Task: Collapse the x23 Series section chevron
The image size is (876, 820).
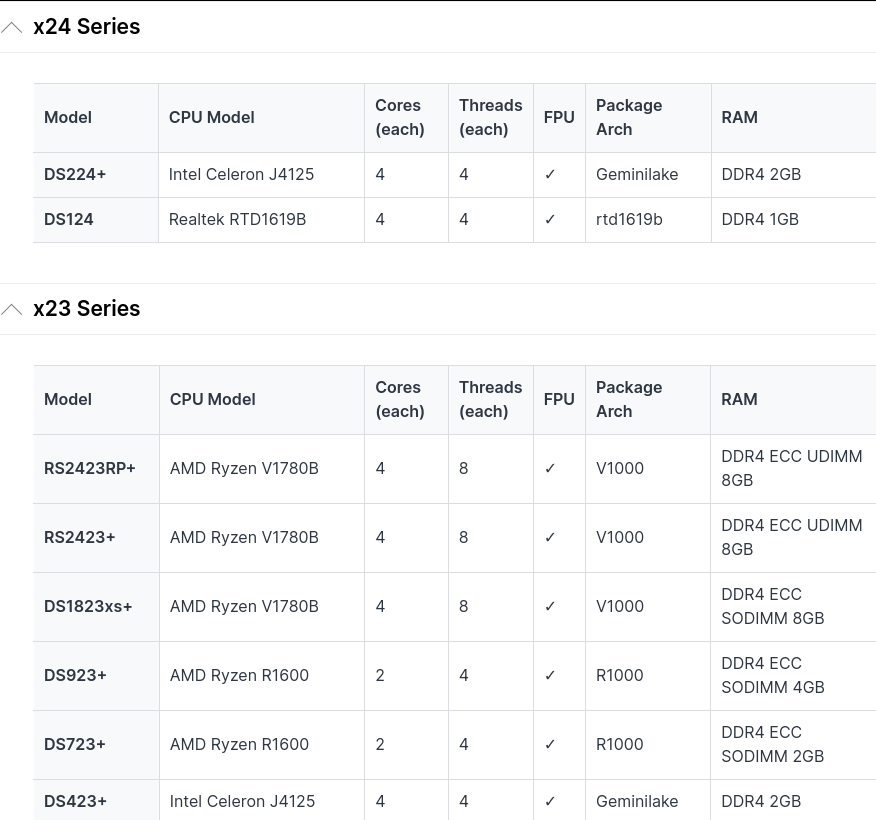Action: tap(12, 310)
